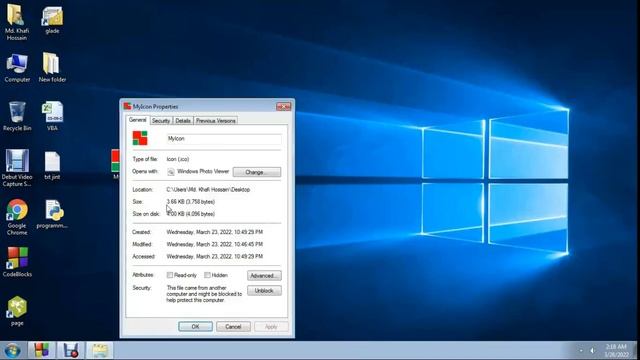
Task: Select the programm Python file icon
Action: point(53,210)
